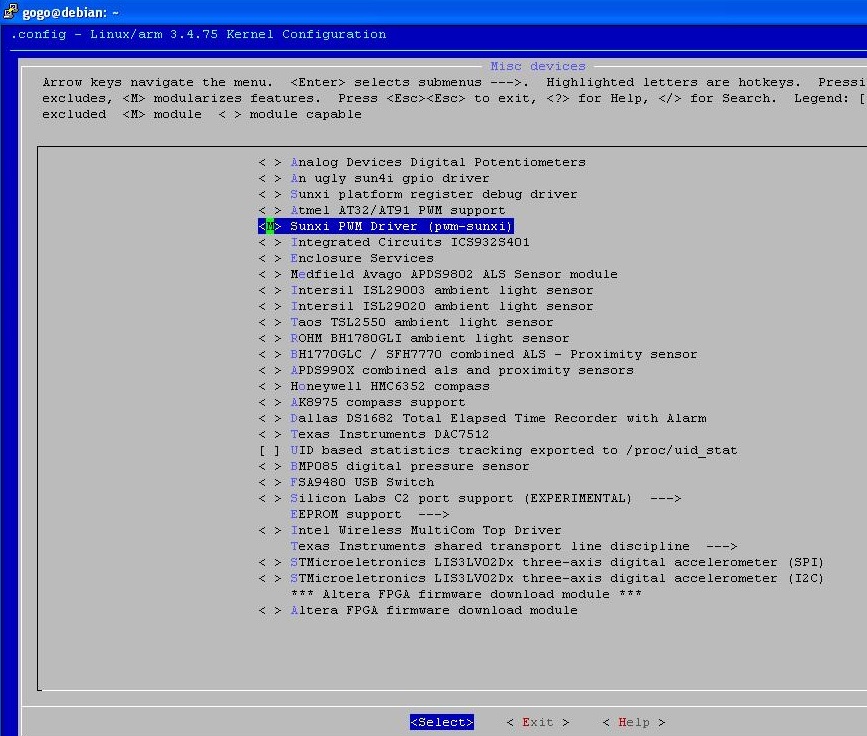The height and width of the screenshot is (736, 867).
Task: Toggle the Sunxi PWM Driver module marker
Action: [x=270, y=226]
